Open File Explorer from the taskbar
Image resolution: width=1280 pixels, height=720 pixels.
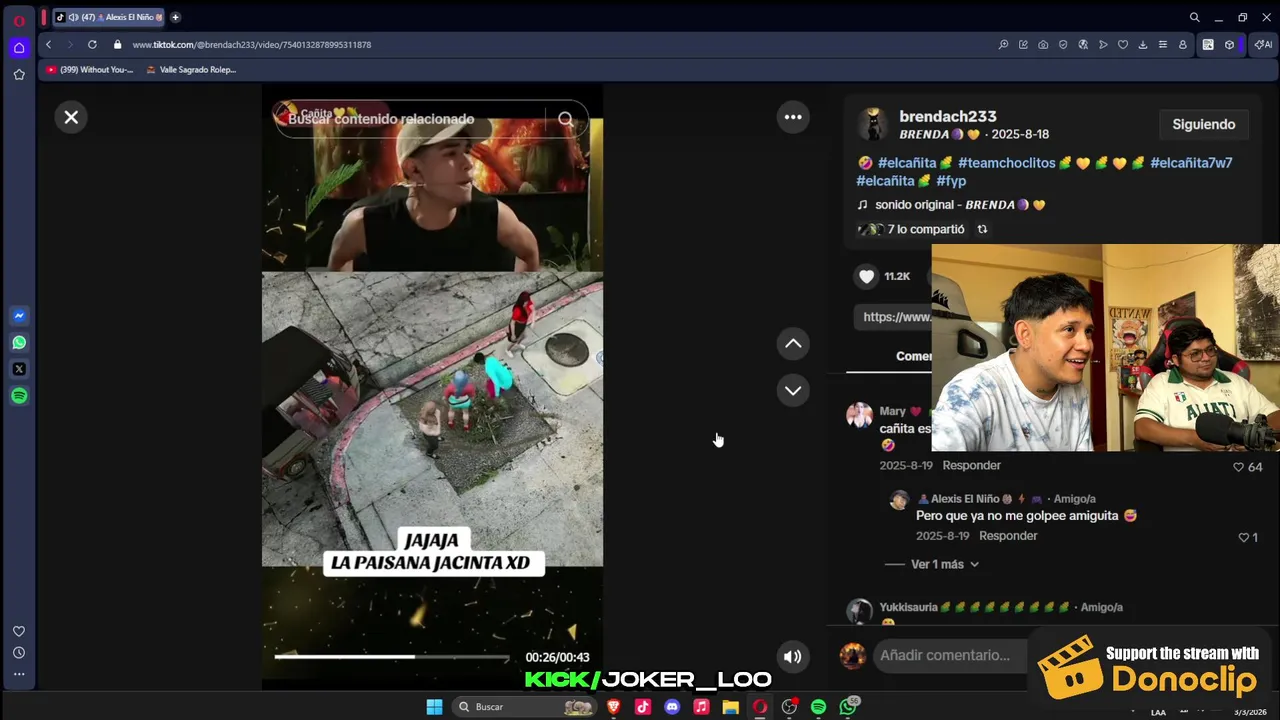(x=731, y=707)
